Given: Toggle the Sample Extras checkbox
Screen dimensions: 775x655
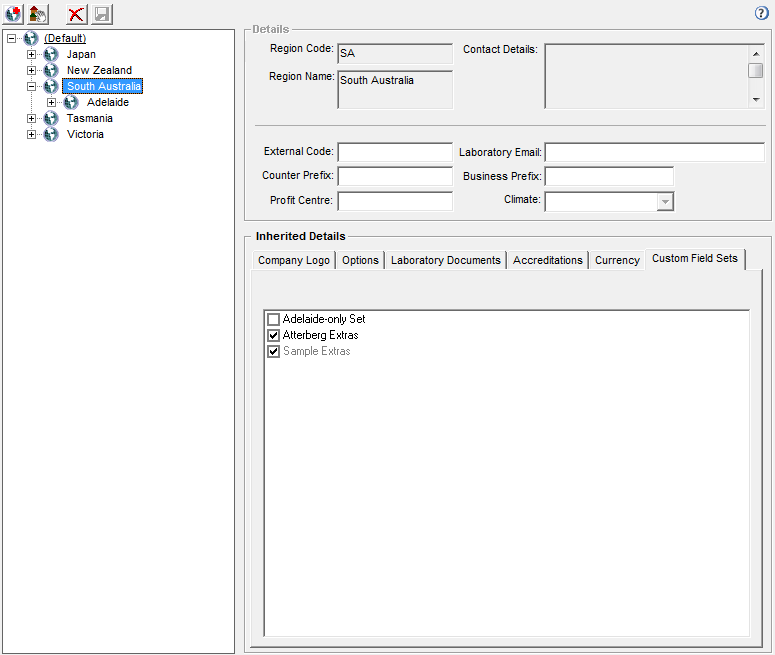Looking at the screenshot, I should (x=274, y=351).
